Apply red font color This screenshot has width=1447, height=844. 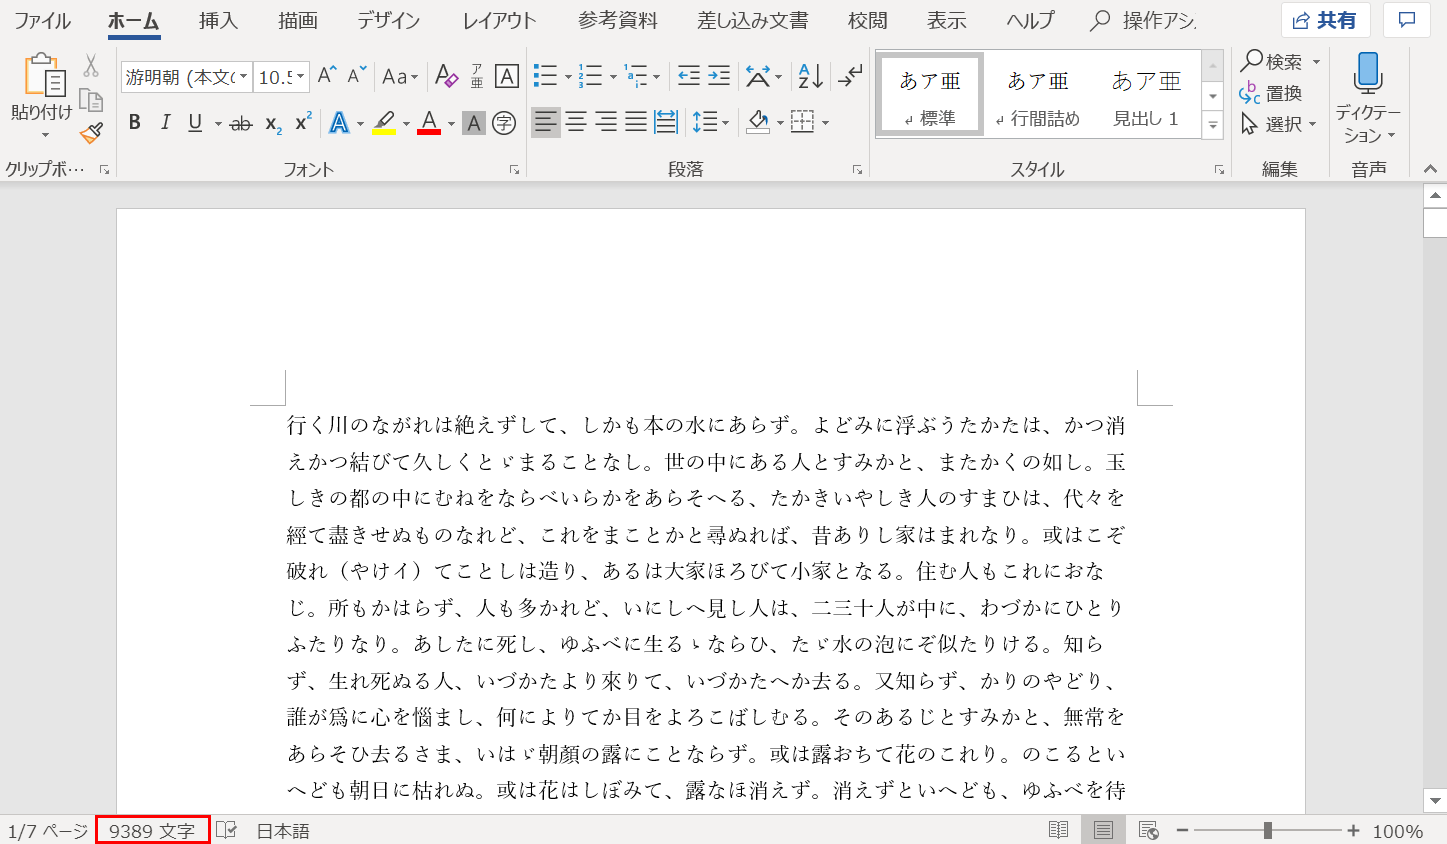(x=429, y=123)
